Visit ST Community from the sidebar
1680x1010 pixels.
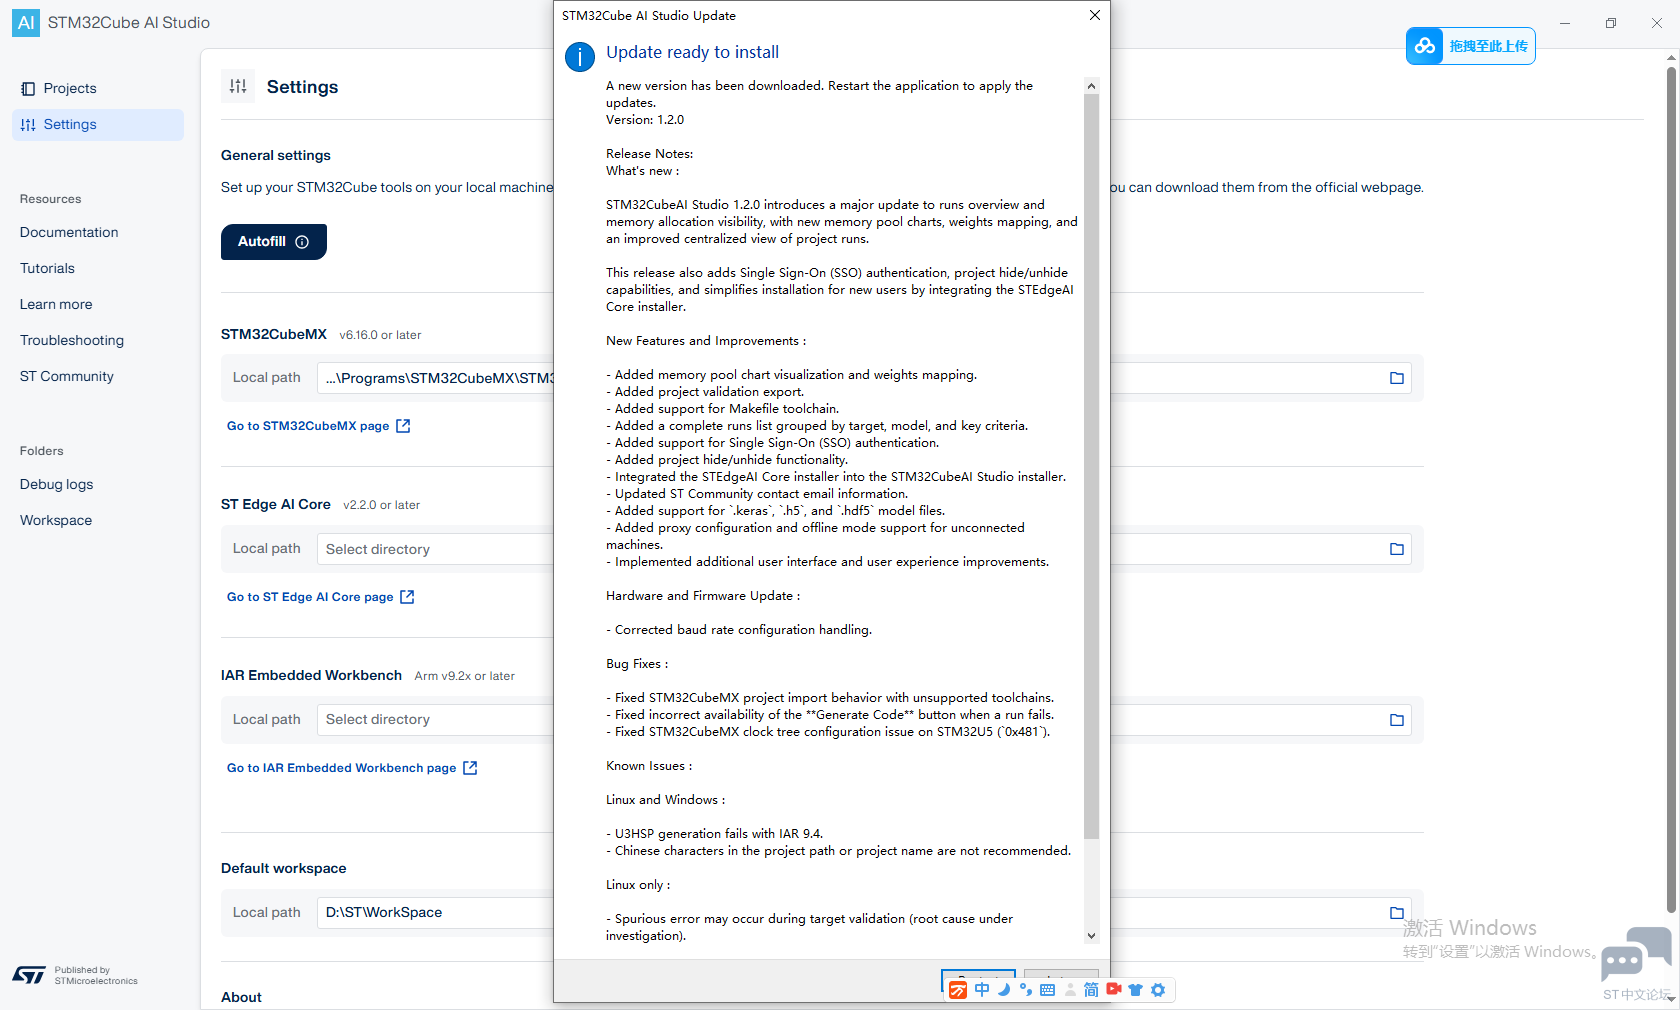pyautogui.click(x=67, y=376)
